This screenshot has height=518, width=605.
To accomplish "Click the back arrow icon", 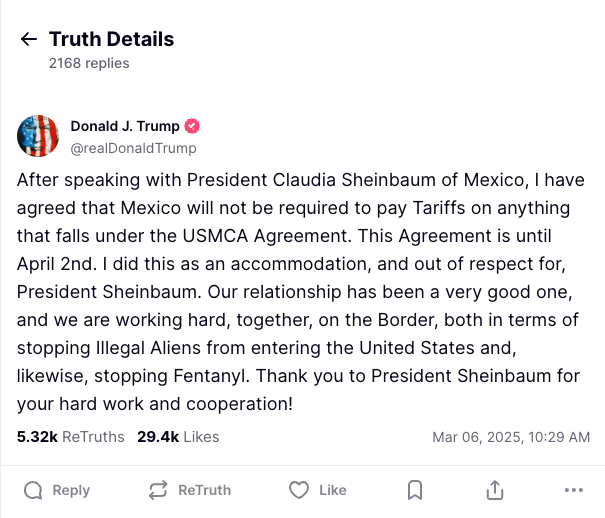I will (x=29, y=40).
